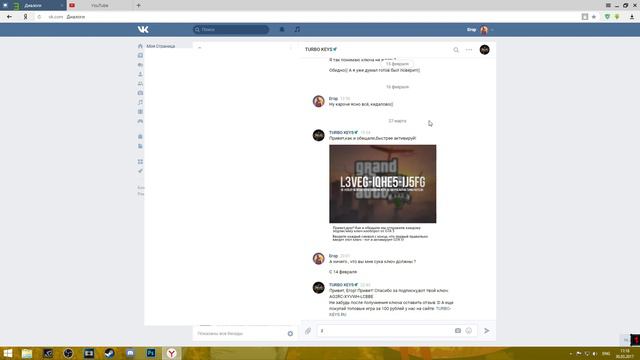Click the Yandex Я button in toolbar
The image size is (640, 360).
(25, 17)
